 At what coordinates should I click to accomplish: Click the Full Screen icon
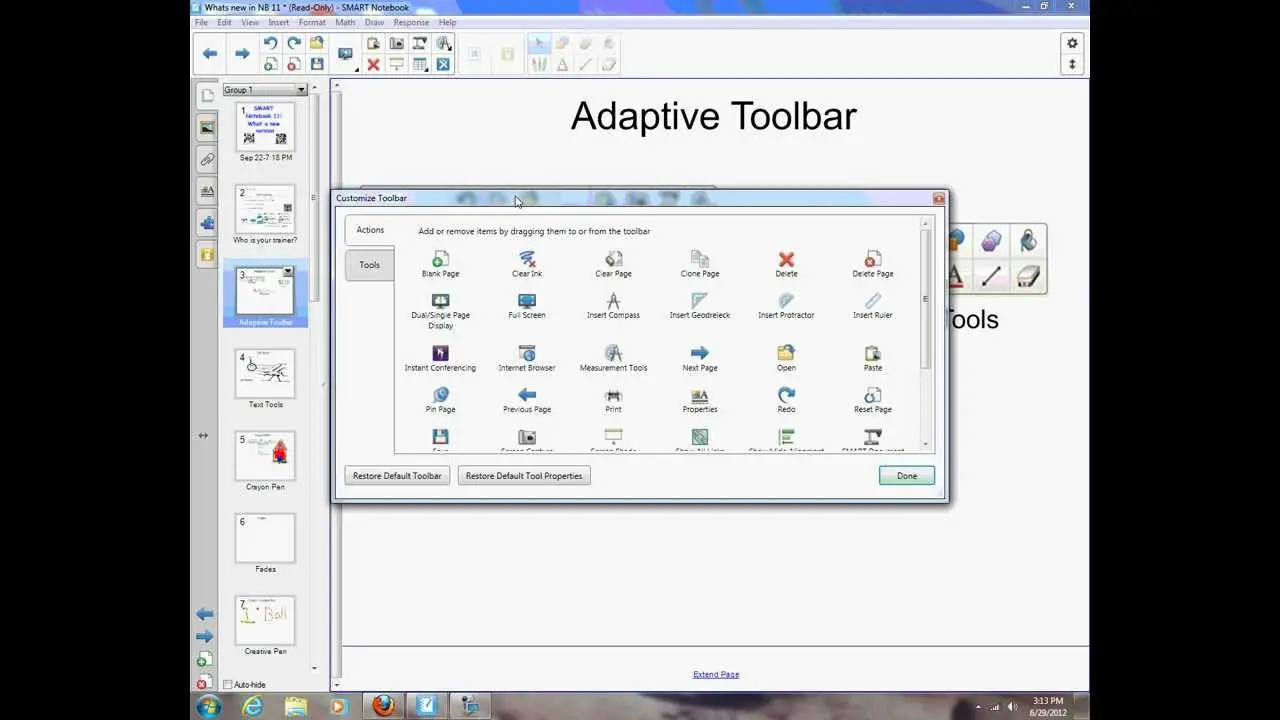pos(527,300)
